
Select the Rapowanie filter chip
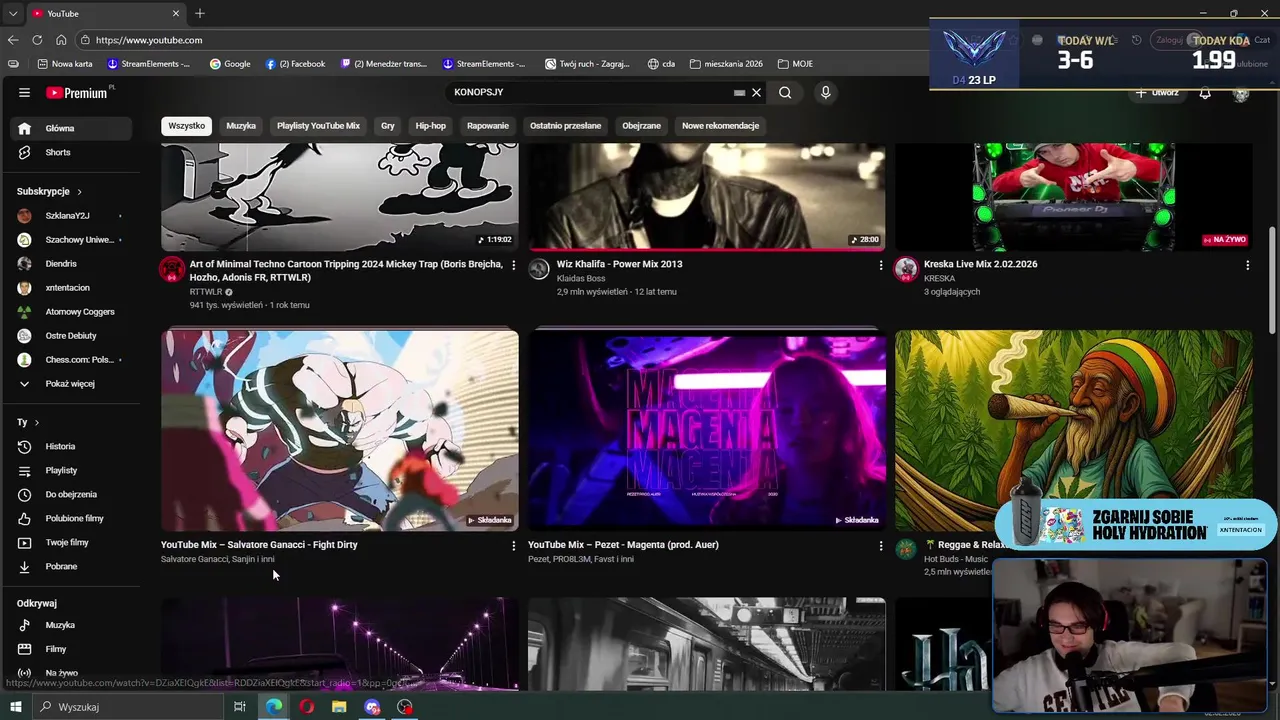pyautogui.click(x=488, y=126)
